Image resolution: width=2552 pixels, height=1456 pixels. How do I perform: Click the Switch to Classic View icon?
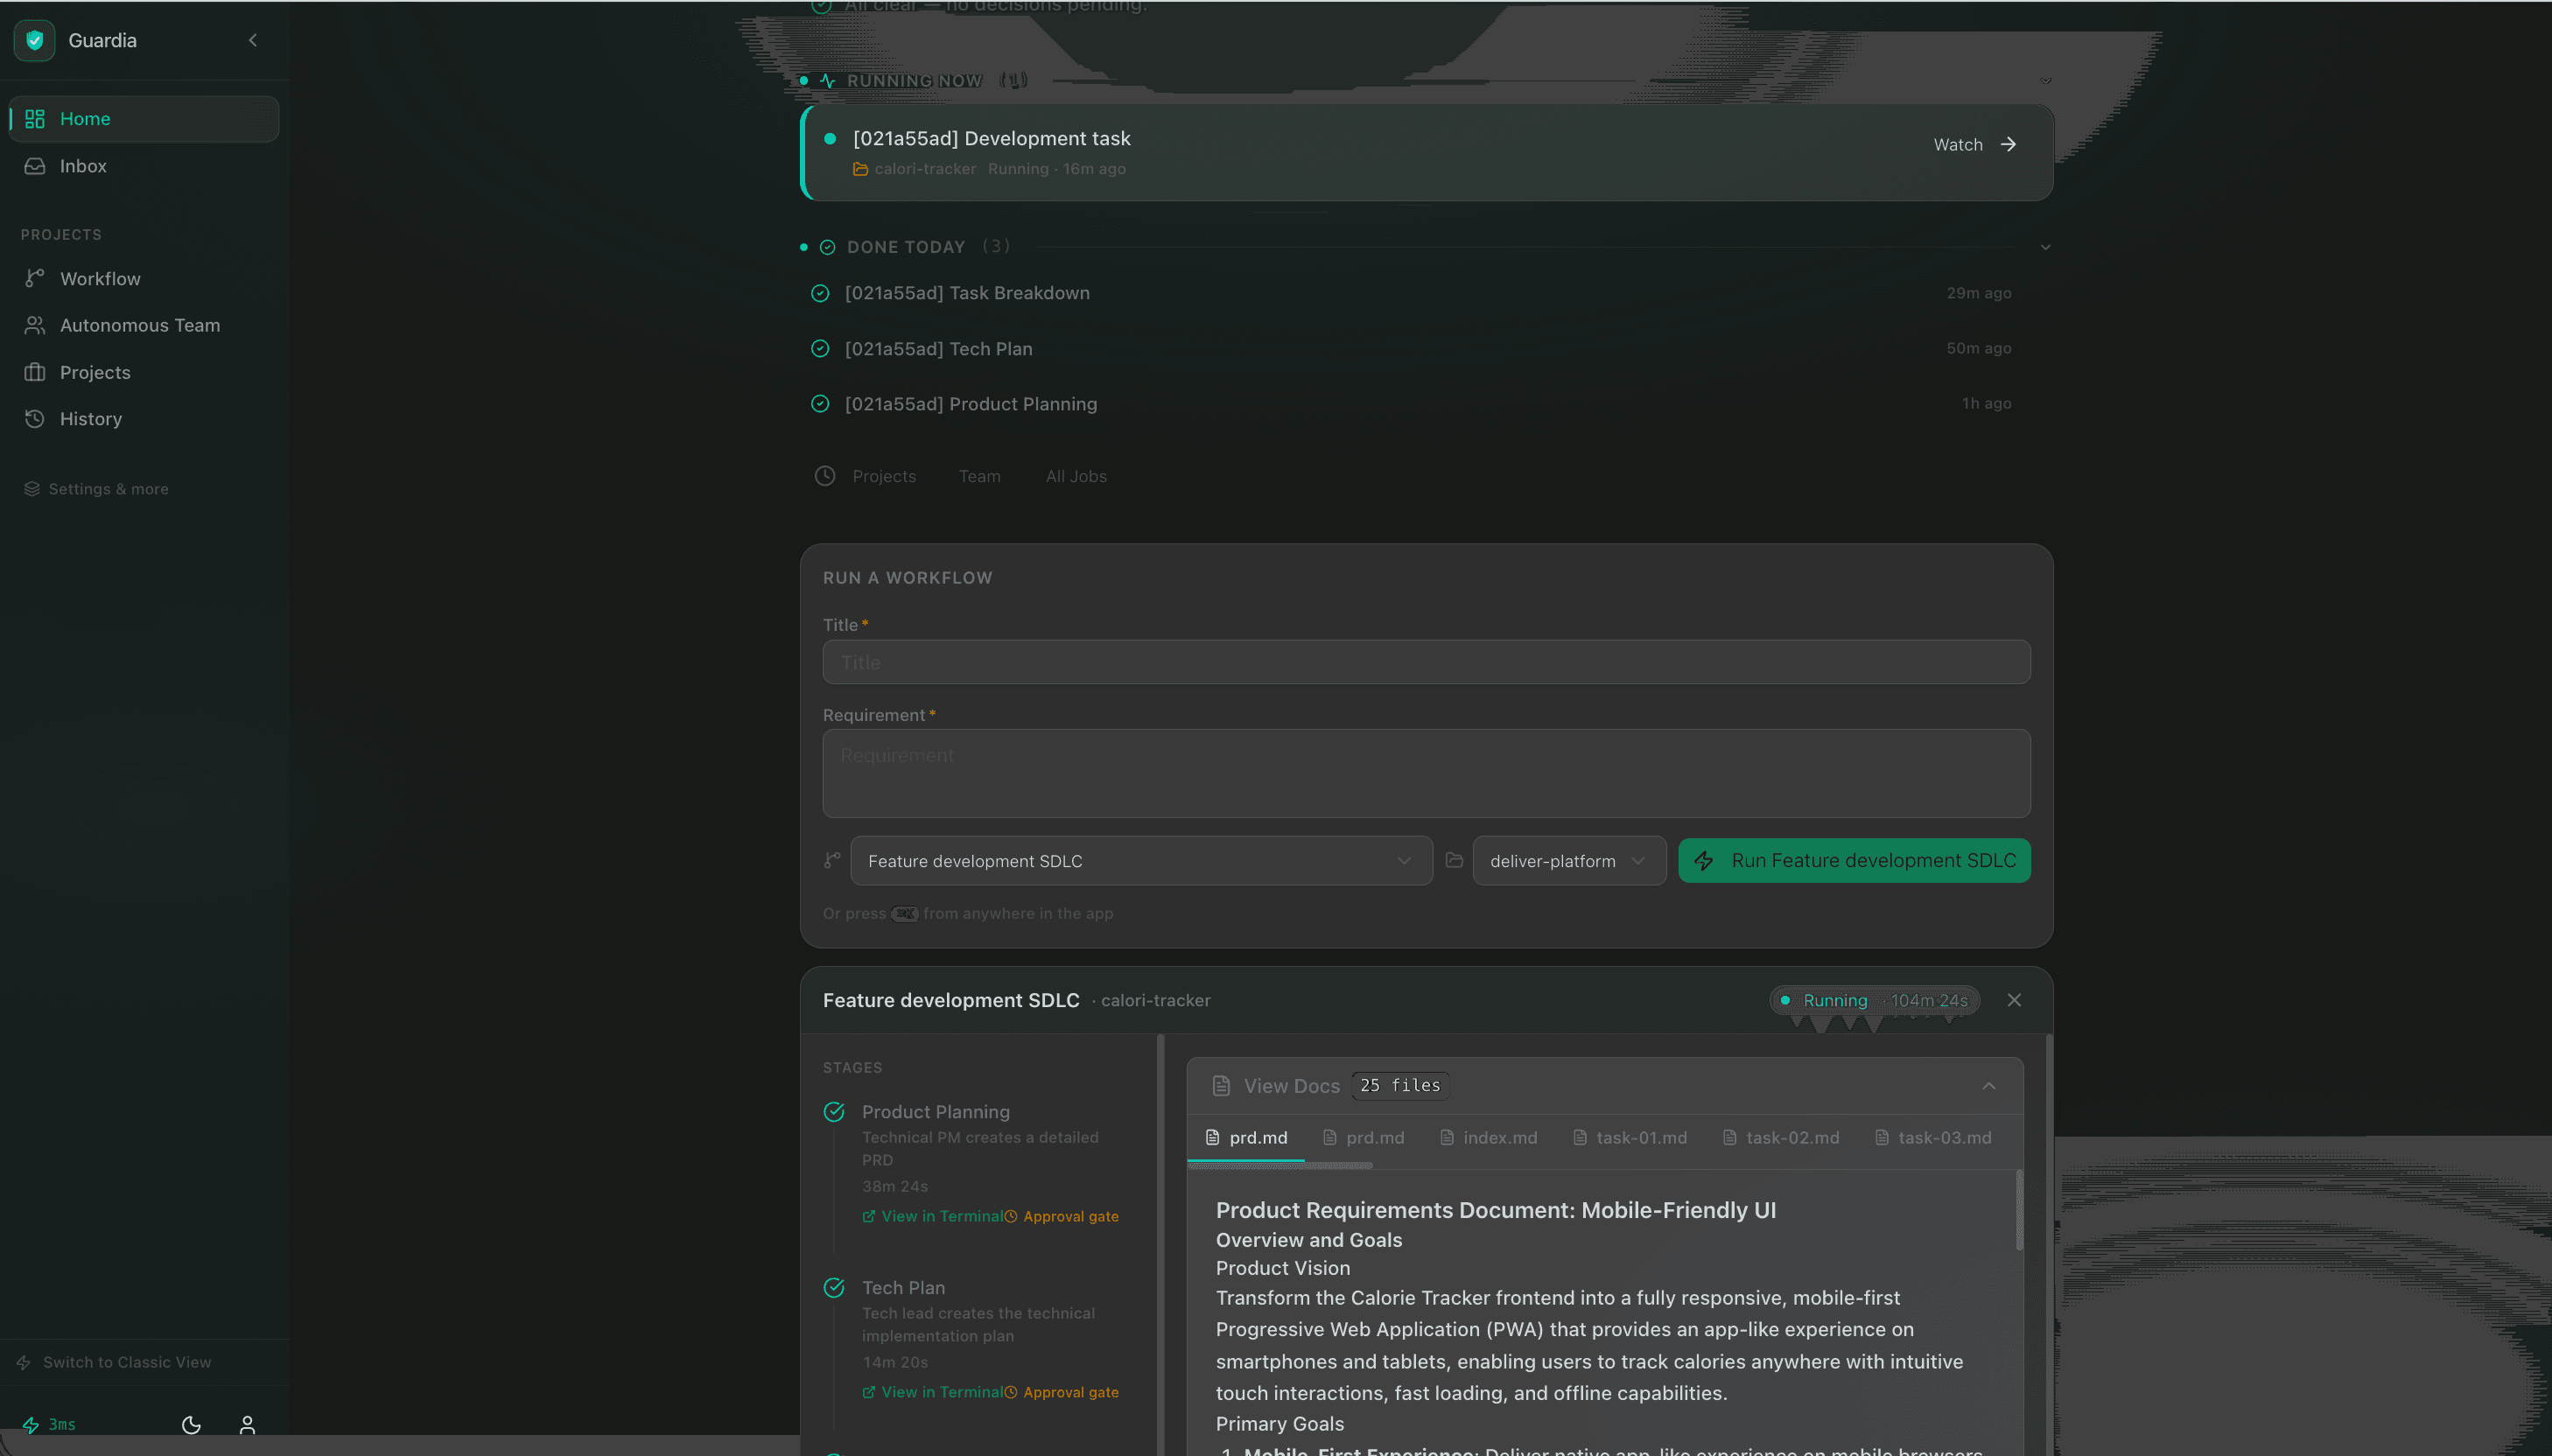[24, 1362]
